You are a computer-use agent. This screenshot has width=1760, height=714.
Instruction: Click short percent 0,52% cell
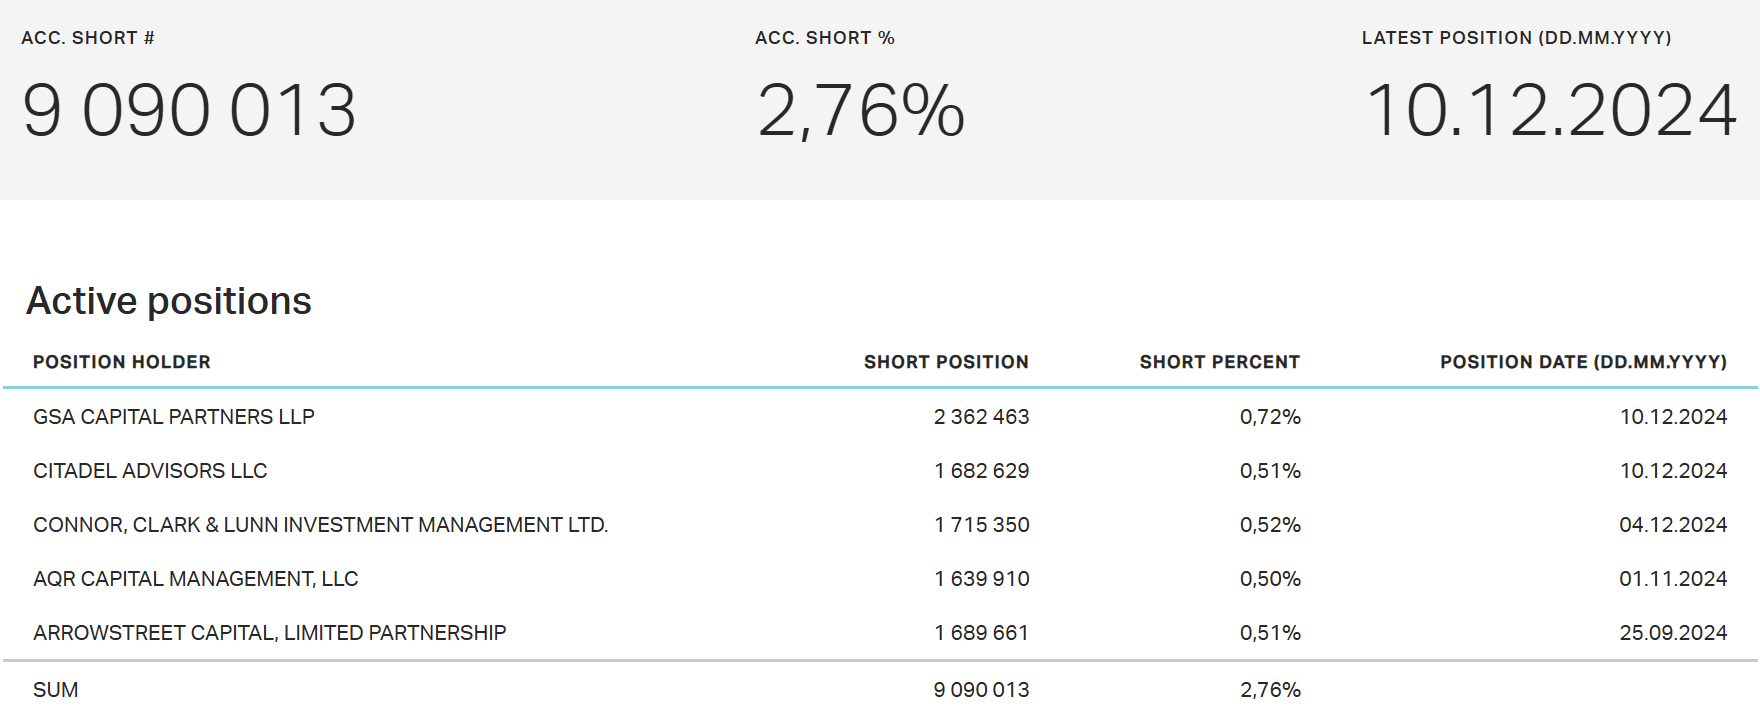point(1270,525)
